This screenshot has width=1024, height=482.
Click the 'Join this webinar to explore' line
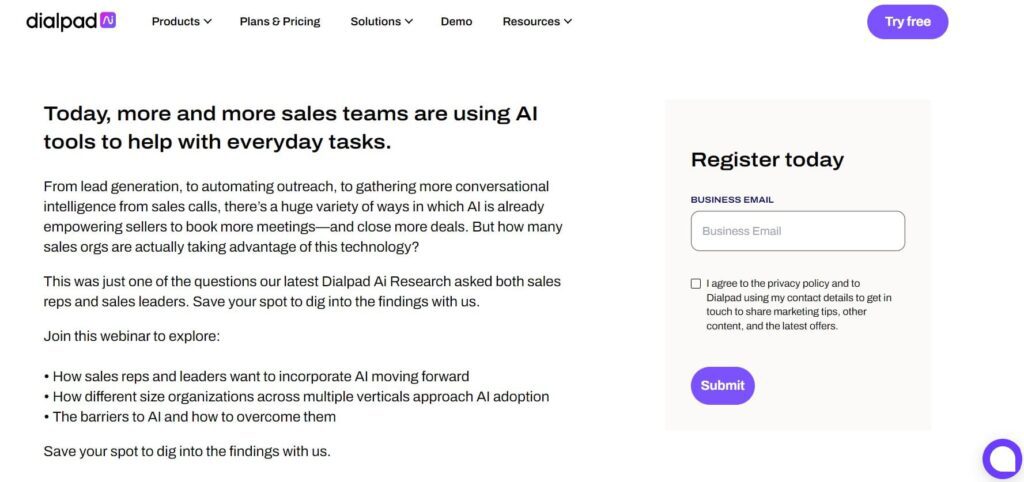coord(132,337)
